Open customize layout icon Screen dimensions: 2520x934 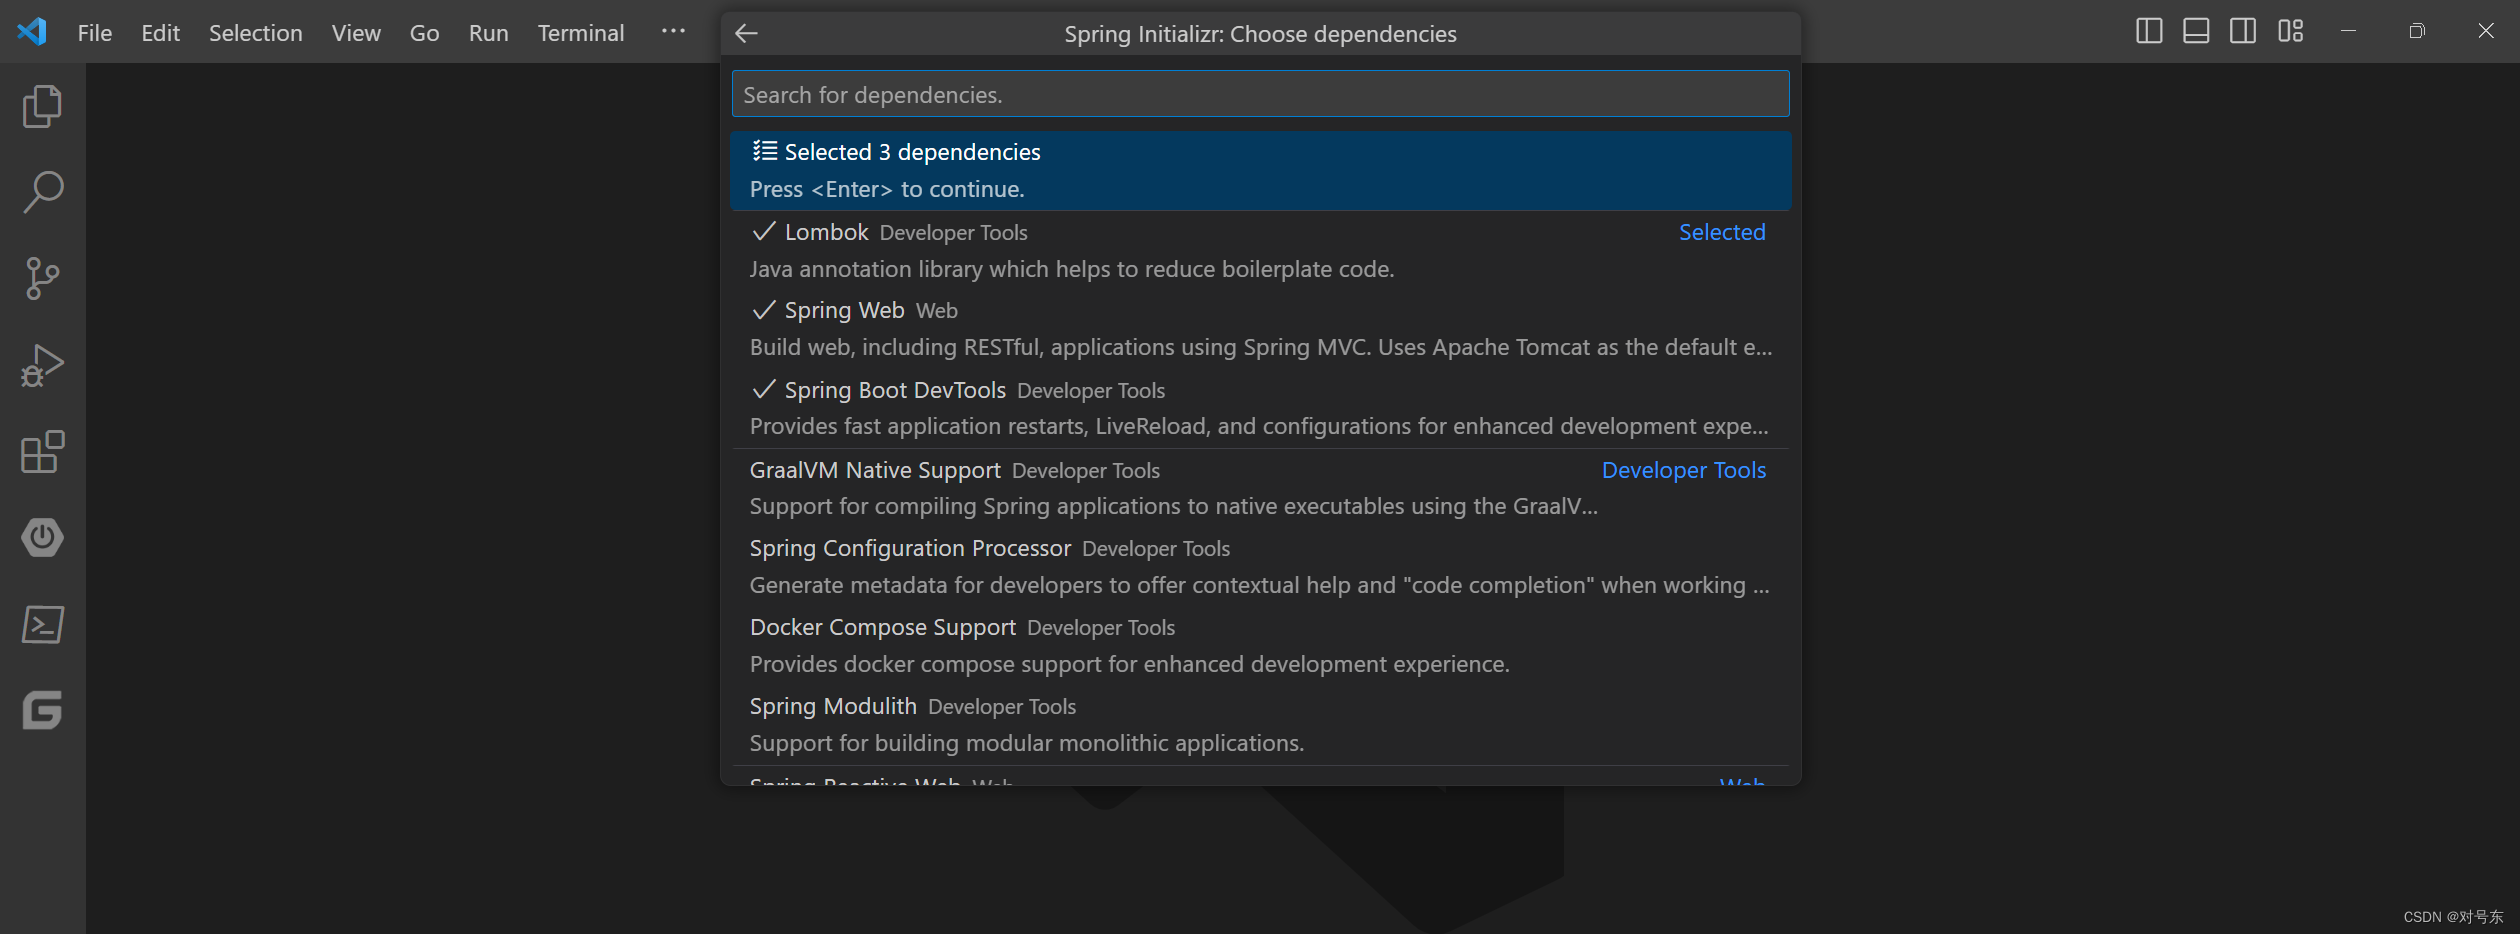tap(2291, 31)
